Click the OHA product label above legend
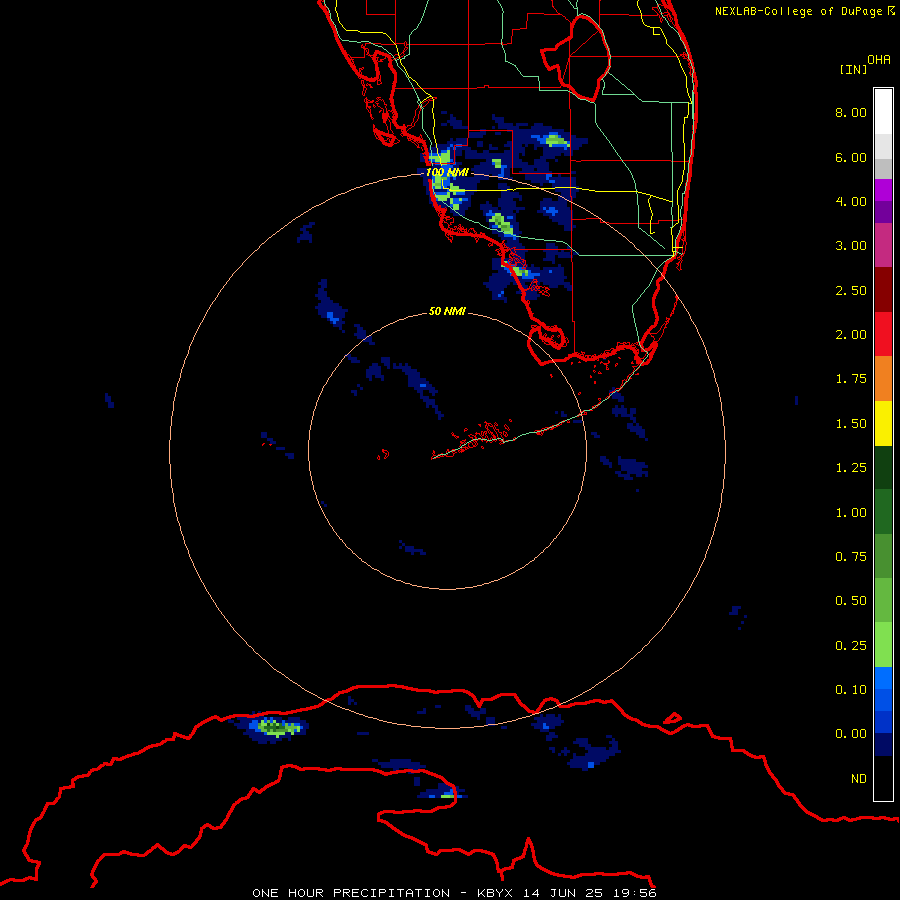 (x=879, y=60)
